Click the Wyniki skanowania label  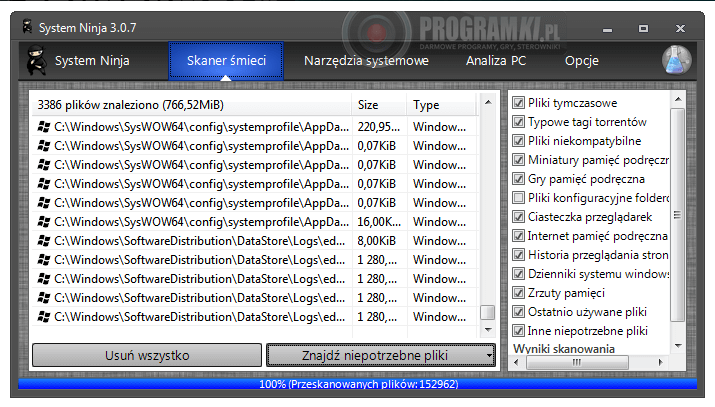(564, 349)
